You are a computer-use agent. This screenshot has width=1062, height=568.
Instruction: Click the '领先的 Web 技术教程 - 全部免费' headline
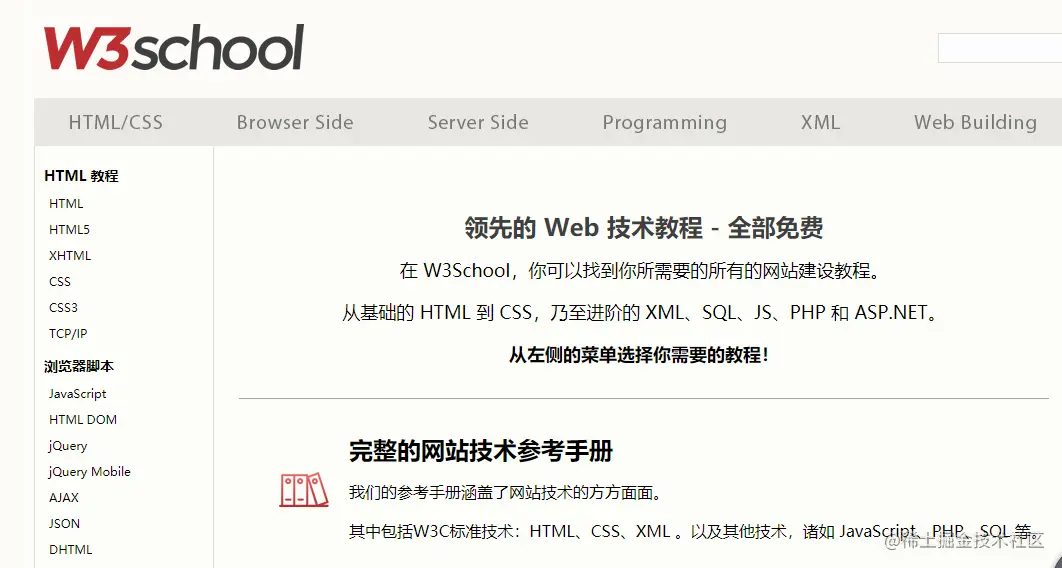[643, 228]
